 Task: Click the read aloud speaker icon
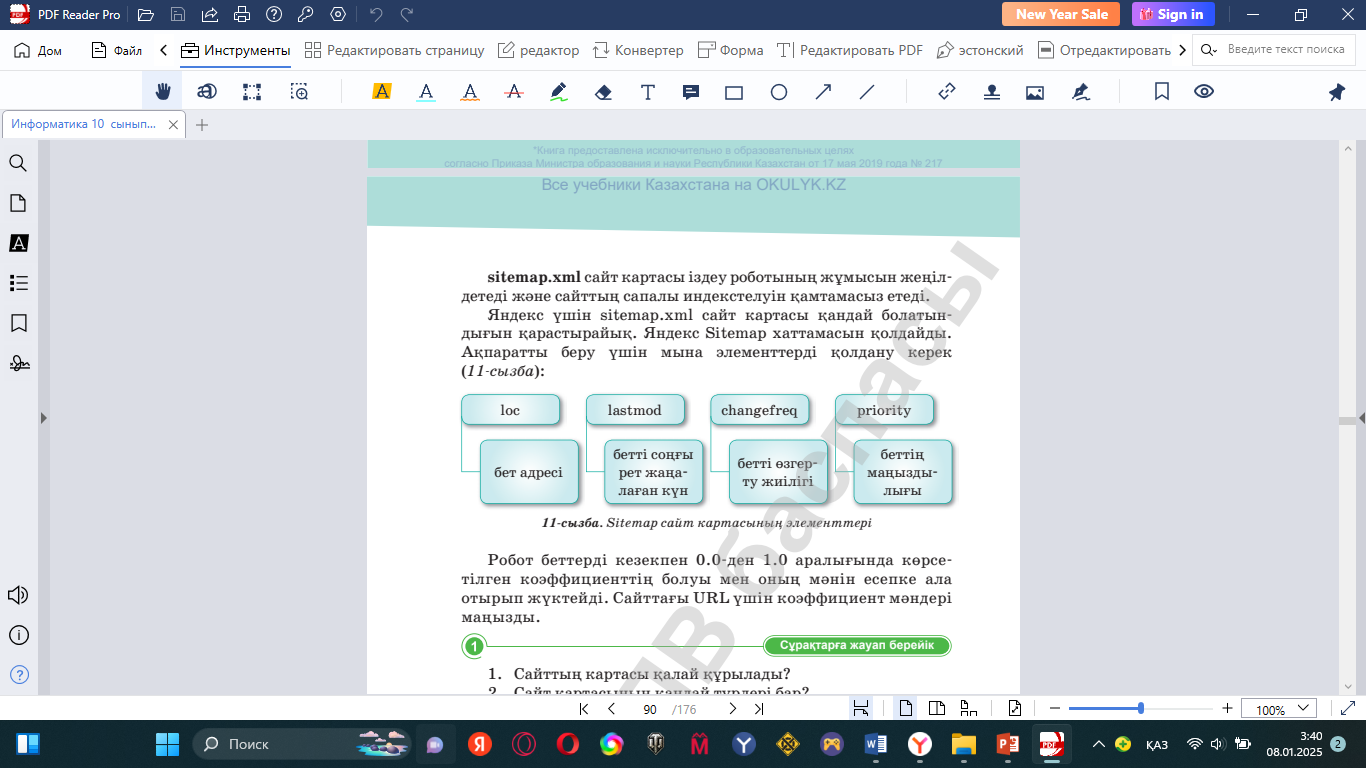coord(18,595)
